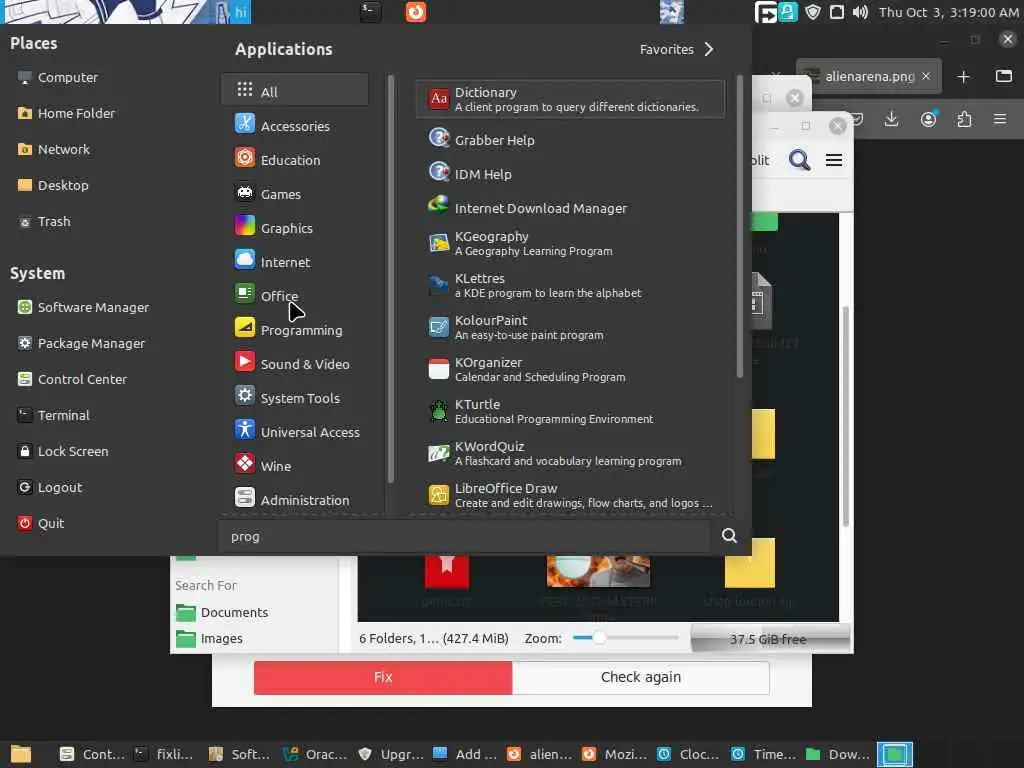Click the search magnifier in background window
Image resolution: width=1024 pixels, height=768 pixels.
pyautogui.click(x=799, y=160)
